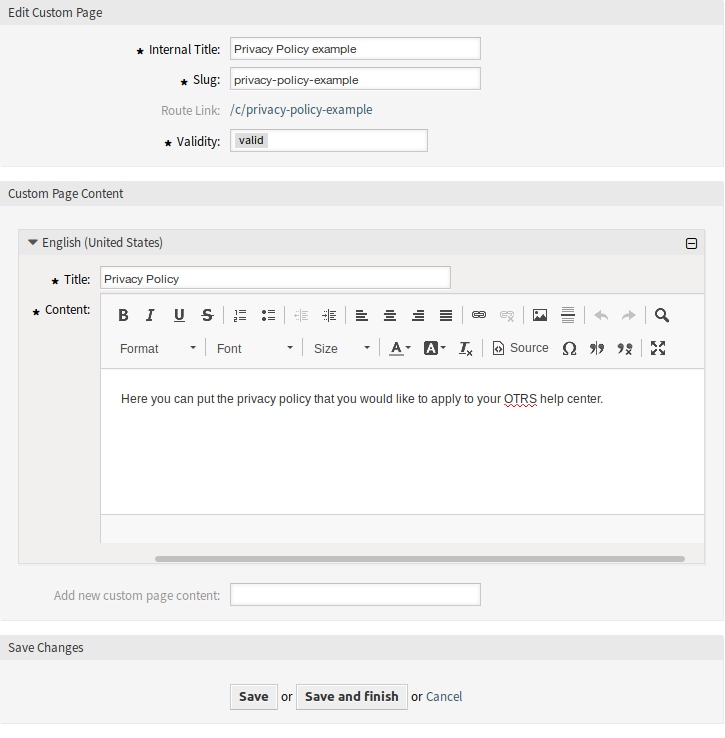Open the Size dropdown
The height and width of the screenshot is (738, 725).
point(342,349)
